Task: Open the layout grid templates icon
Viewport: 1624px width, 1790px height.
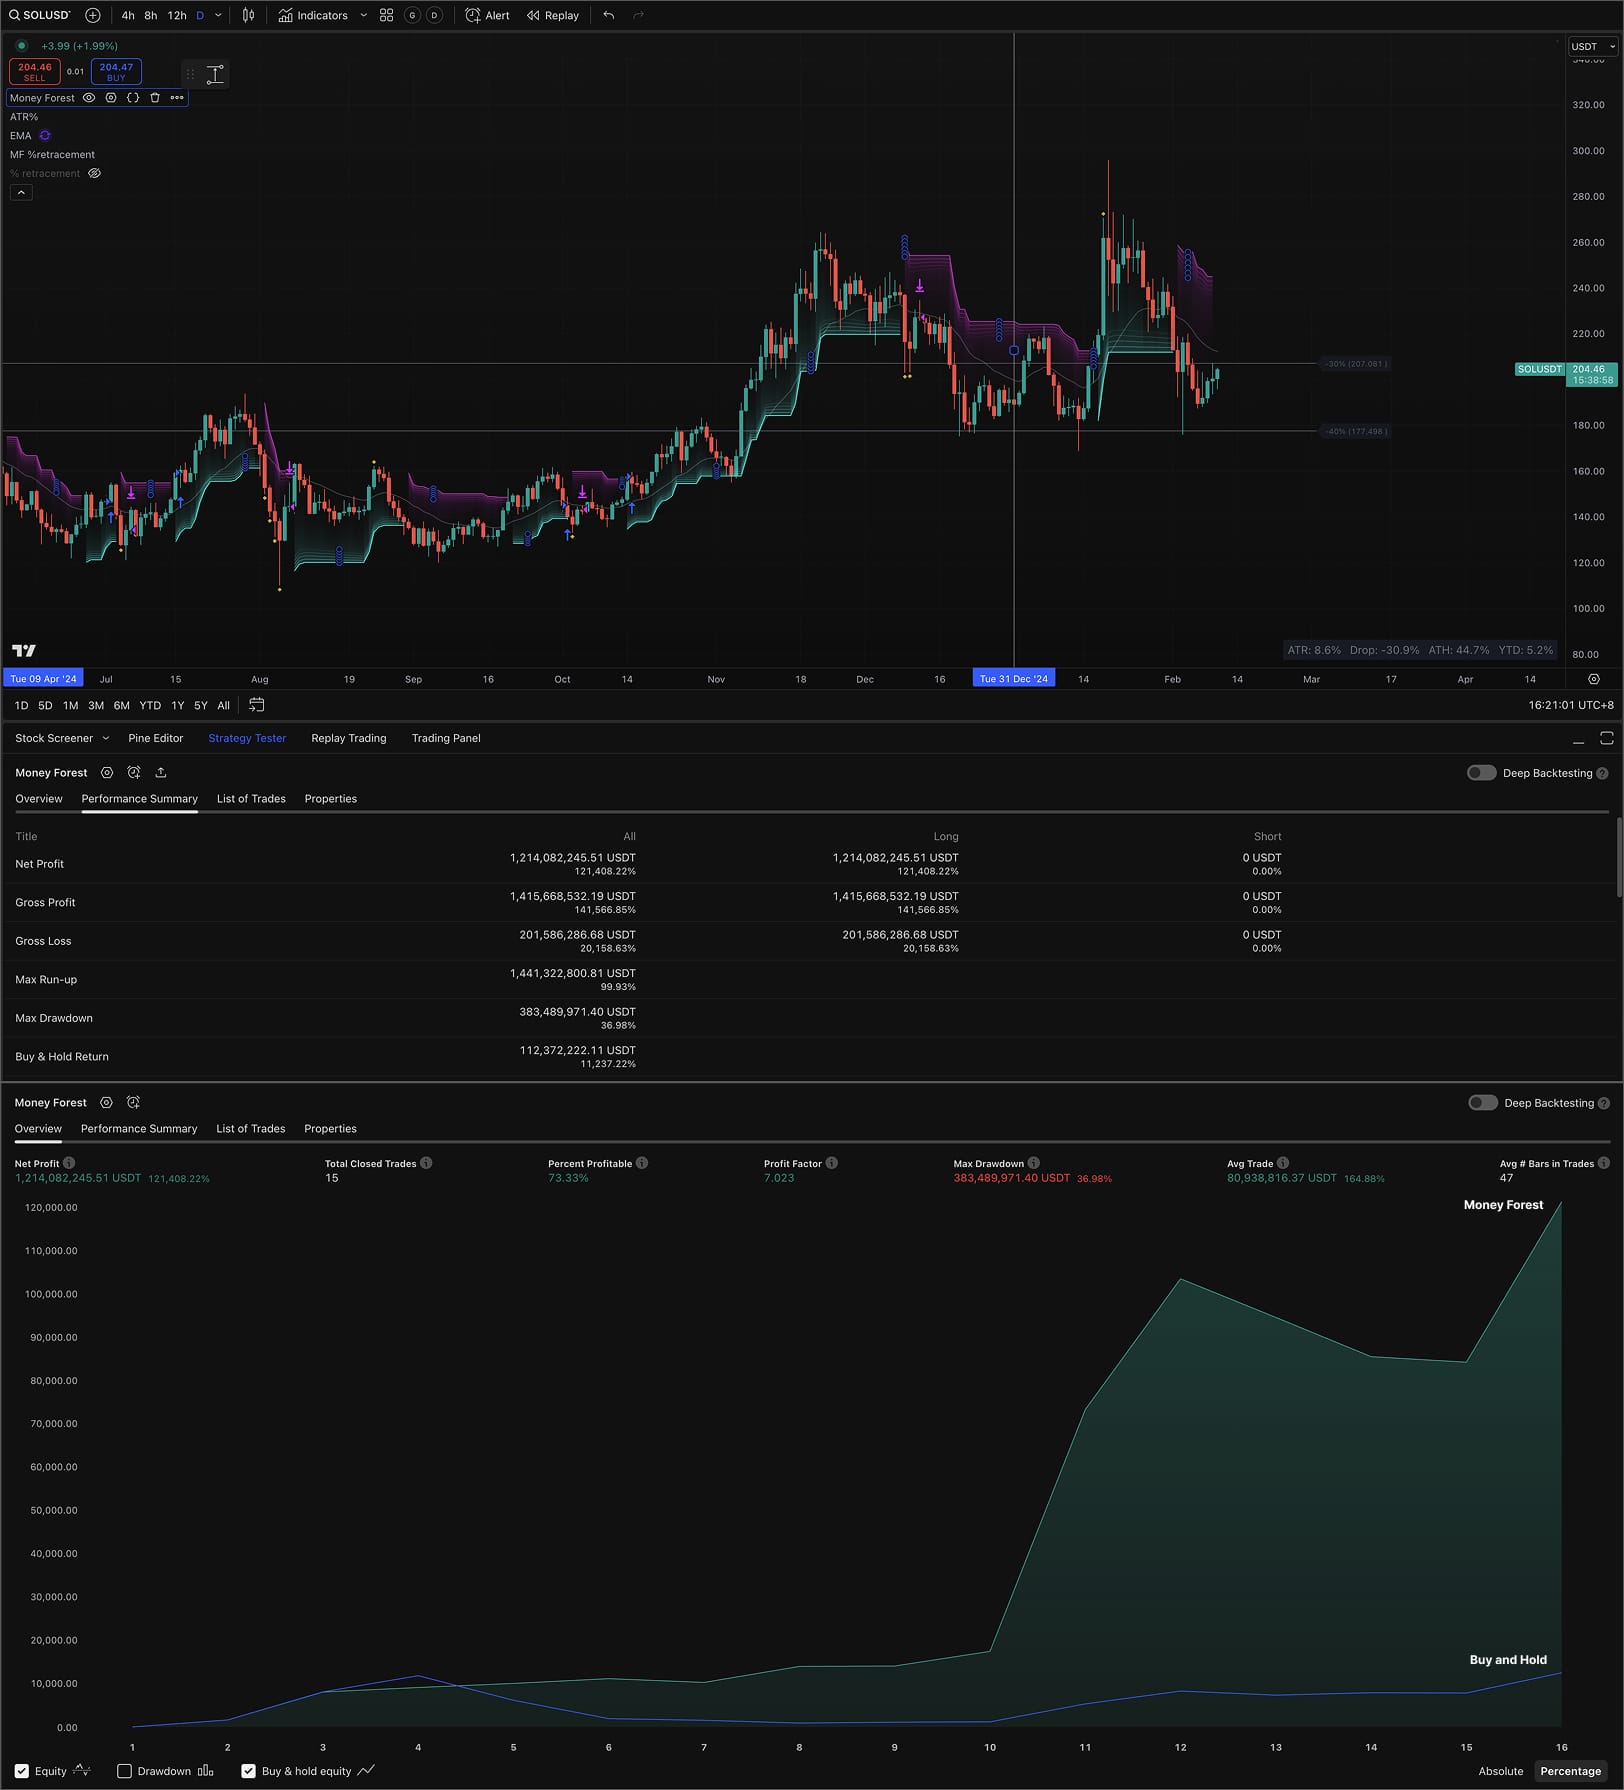Action: tap(386, 15)
